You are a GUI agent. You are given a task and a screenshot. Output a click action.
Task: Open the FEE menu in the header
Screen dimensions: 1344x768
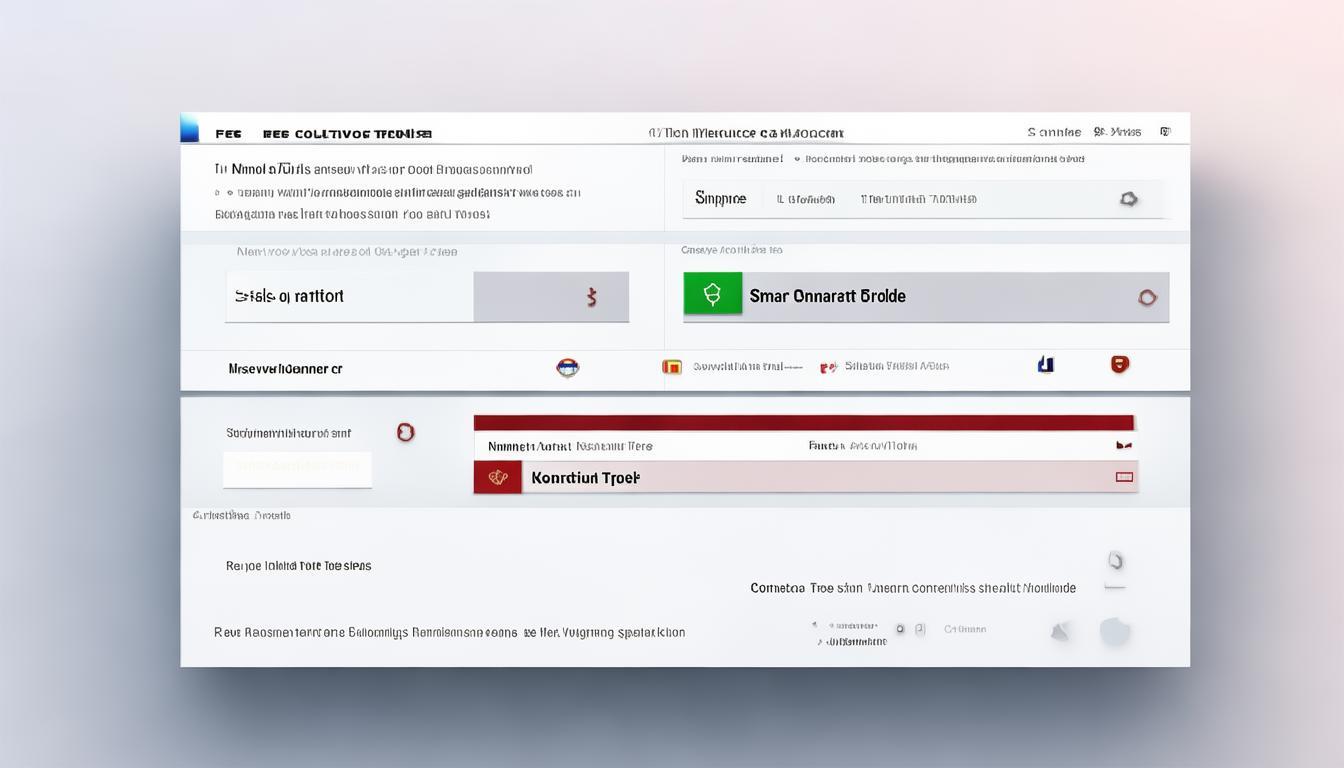228,133
